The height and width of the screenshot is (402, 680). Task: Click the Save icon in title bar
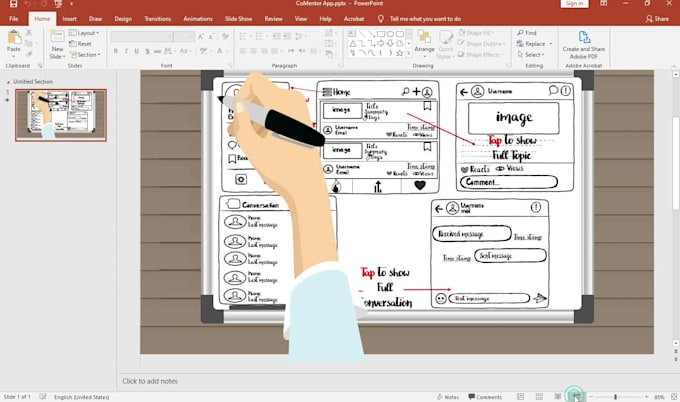coord(13,4)
